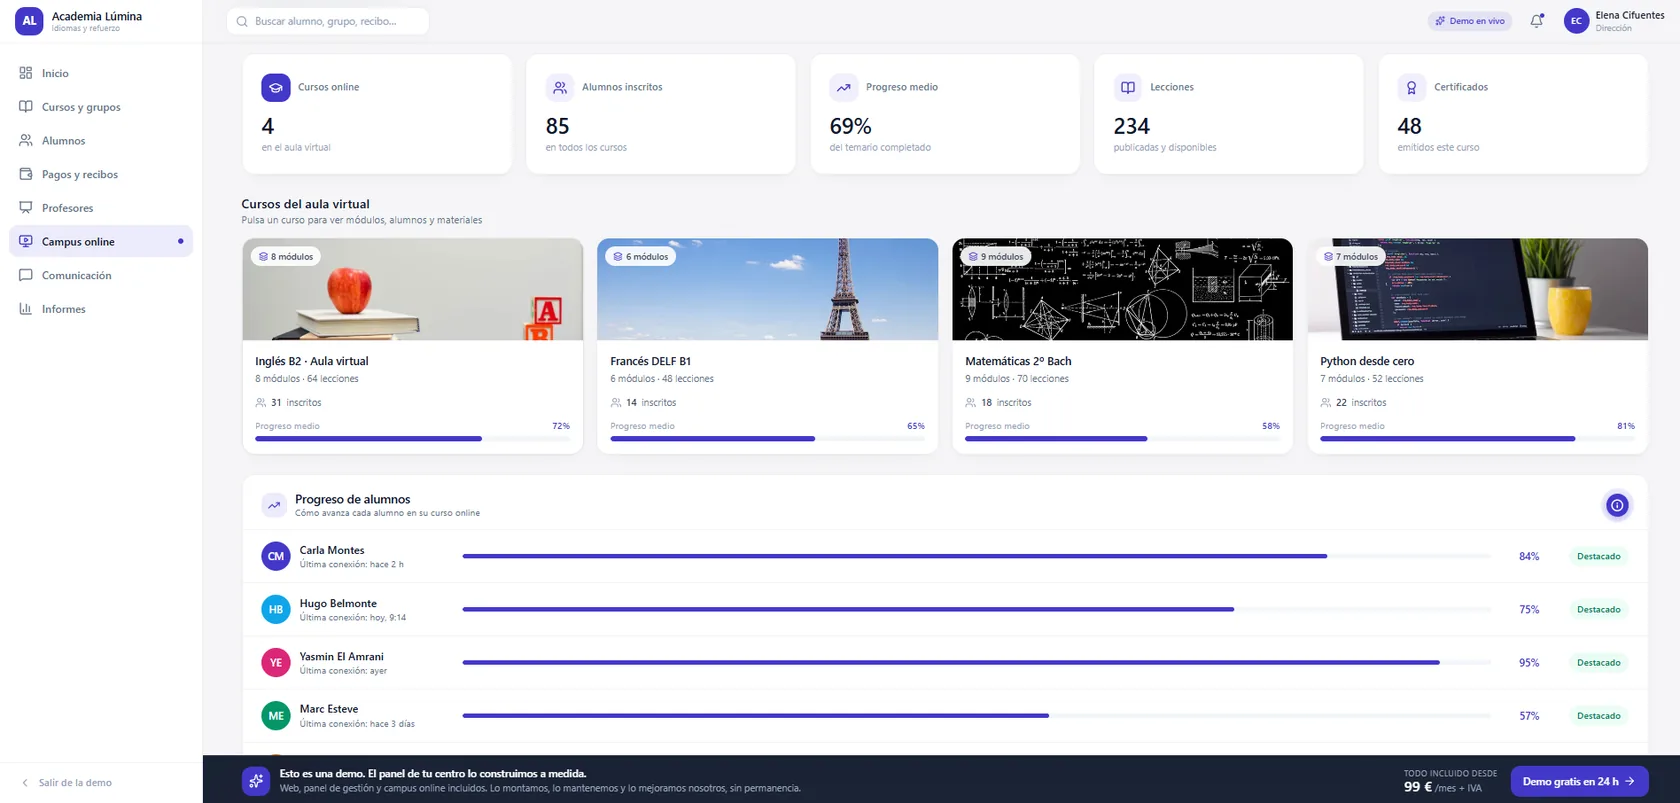Open the Inicio sidebar item

[x=100, y=73]
